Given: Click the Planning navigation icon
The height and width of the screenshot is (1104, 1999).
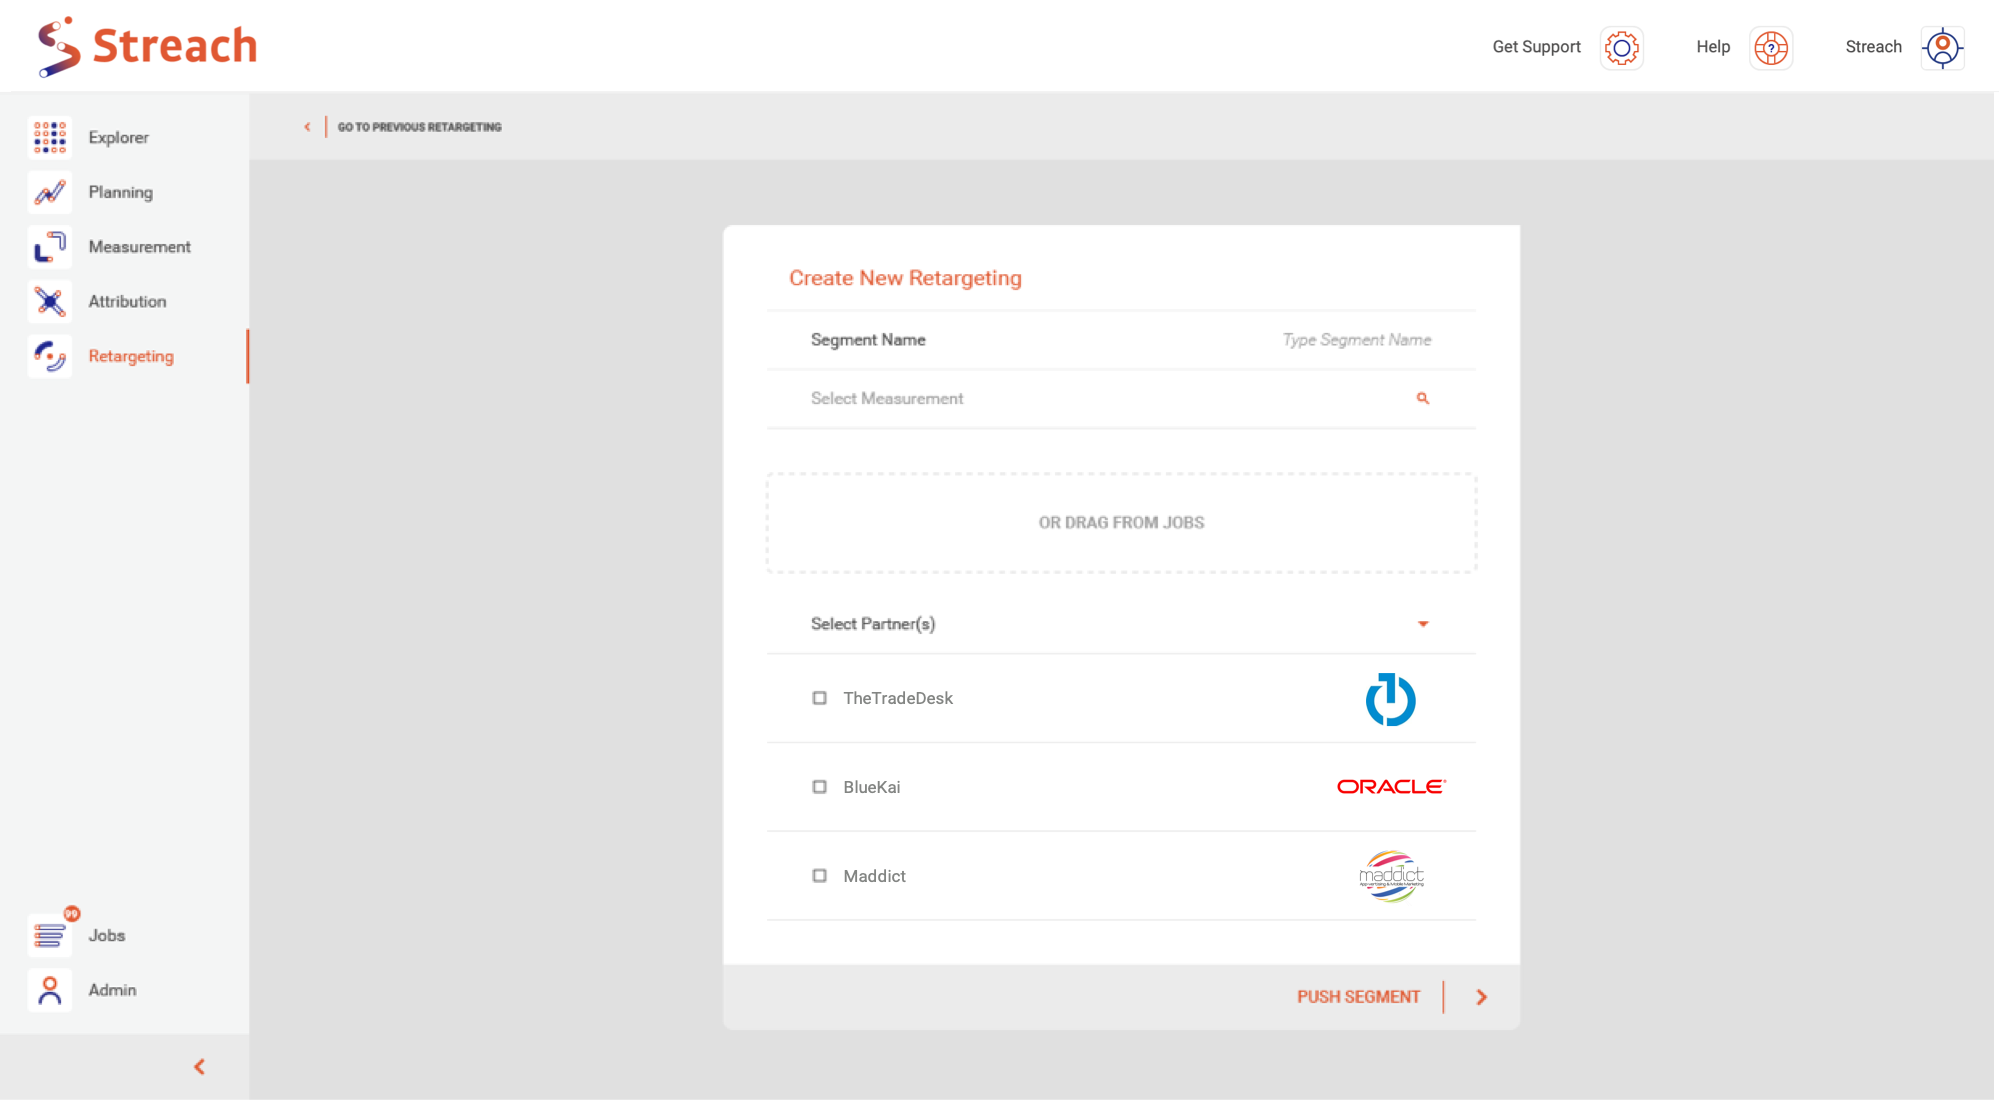Looking at the screenshot, I should point(49,192).
